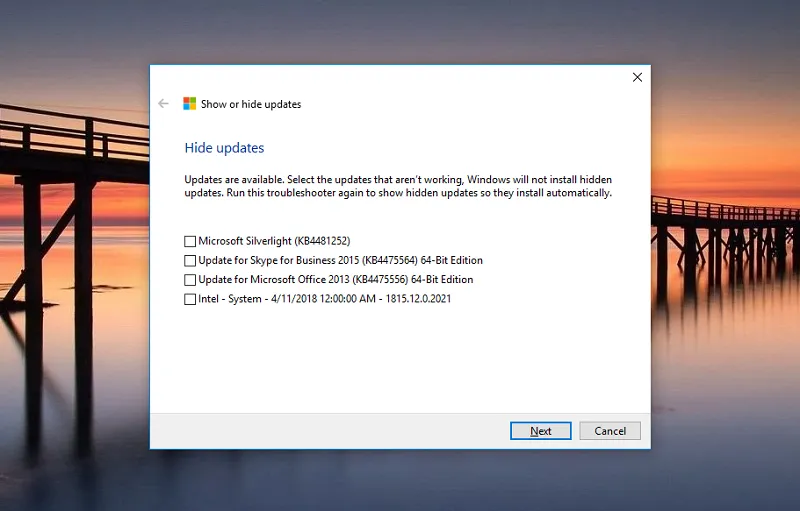This screenshot has width=800, height=511.
Task: Click the 'Update for Skype for Business 2015' label
Action: (x=340, y=260)
